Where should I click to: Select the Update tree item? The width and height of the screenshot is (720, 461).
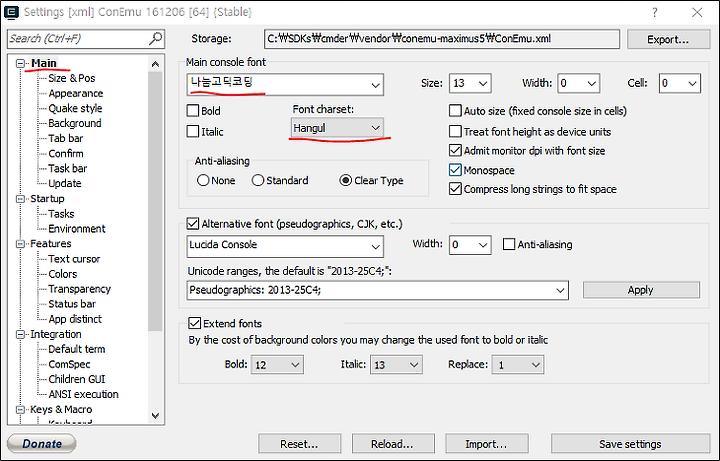pos(65,183)
